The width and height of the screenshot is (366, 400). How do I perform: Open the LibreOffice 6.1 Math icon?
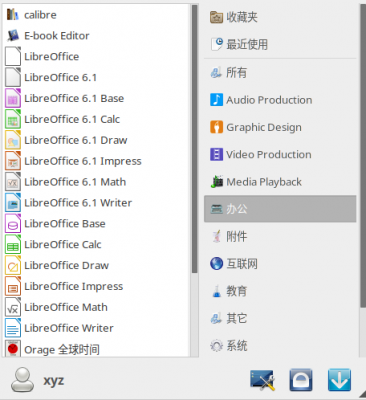pyautogui.click(x=13, y=182)
